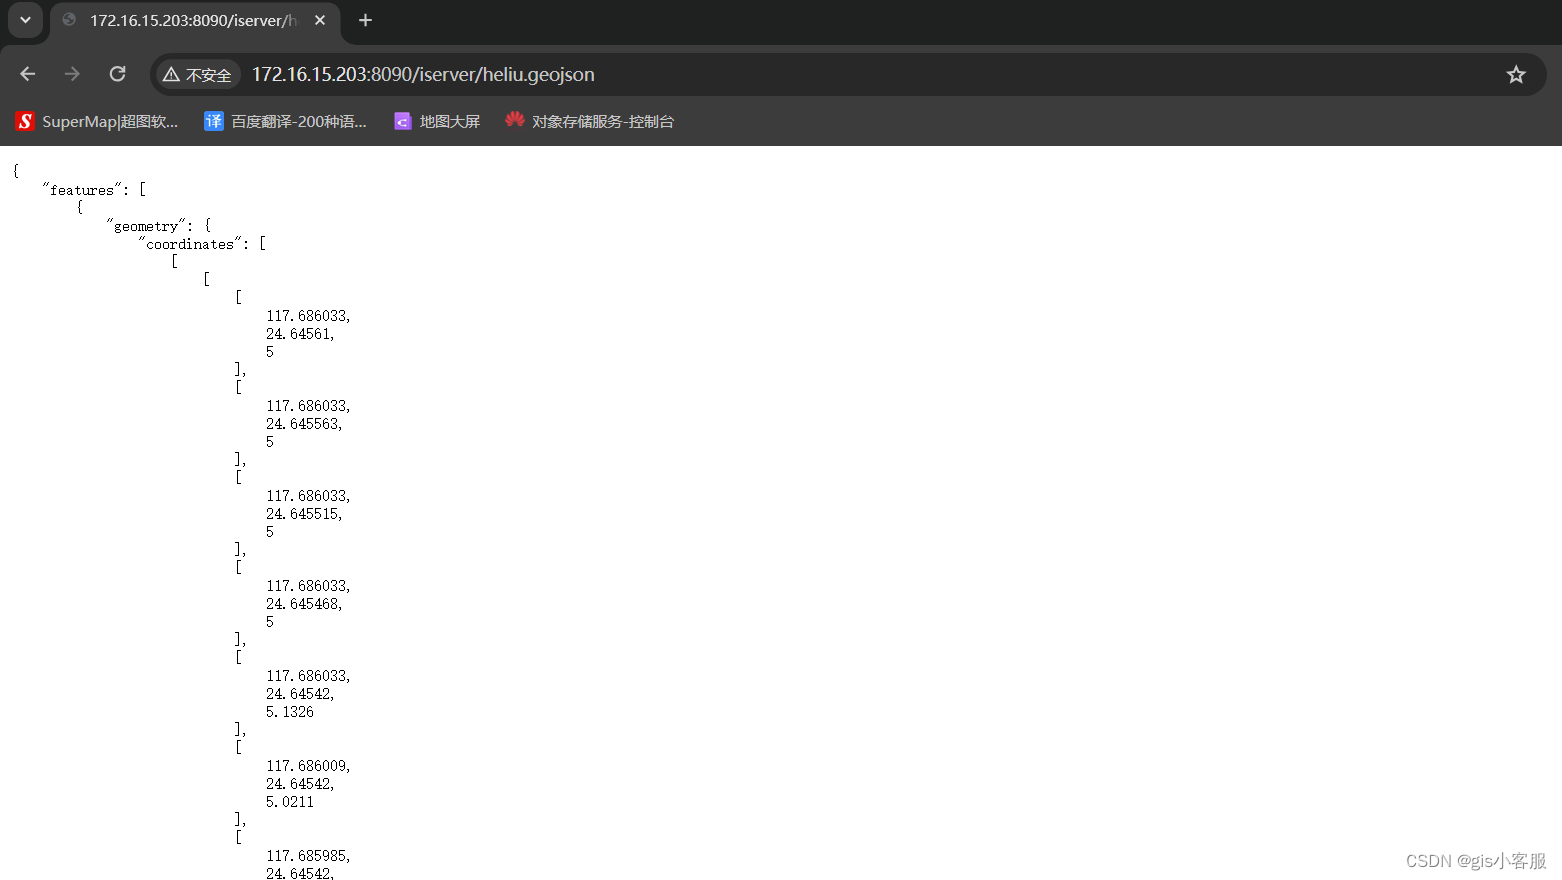The height and width of the screenshot is (880, 1562).
Task: Click the value 24.64561
Action: point(300,334)
